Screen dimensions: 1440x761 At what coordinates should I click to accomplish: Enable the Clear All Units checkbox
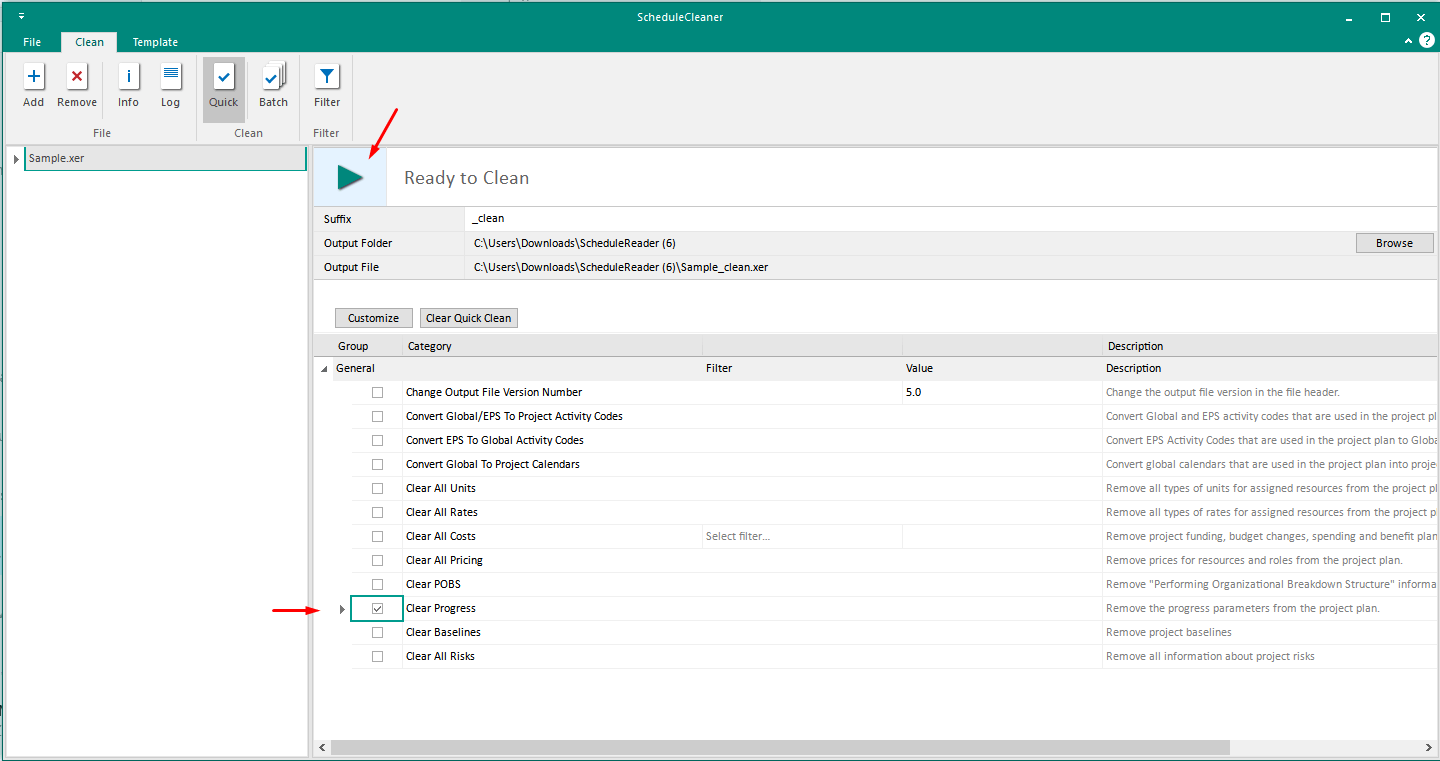pos(377,488)
